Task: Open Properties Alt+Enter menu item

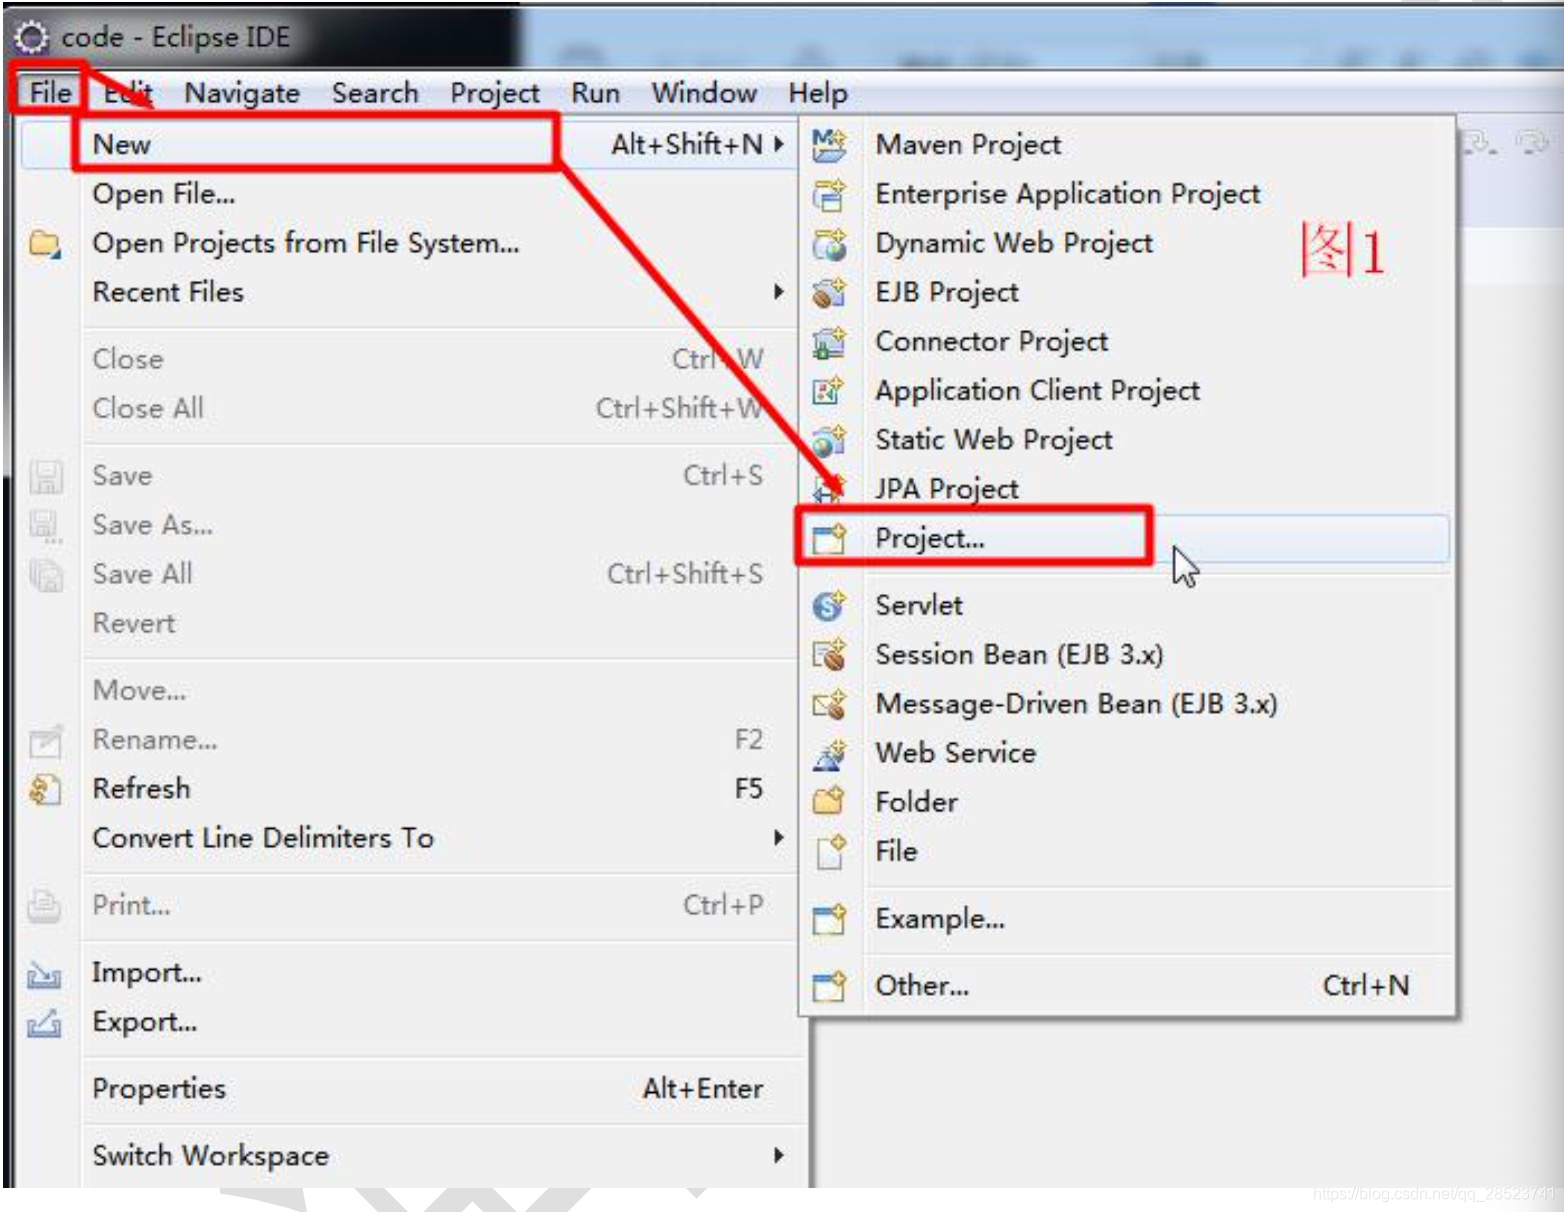Action: 410,1089
